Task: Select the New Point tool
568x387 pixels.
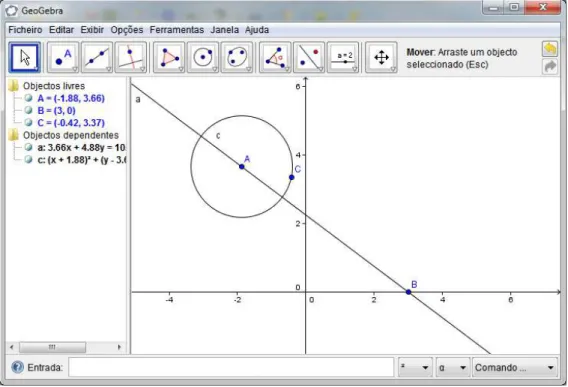Action: coord(63,58)
